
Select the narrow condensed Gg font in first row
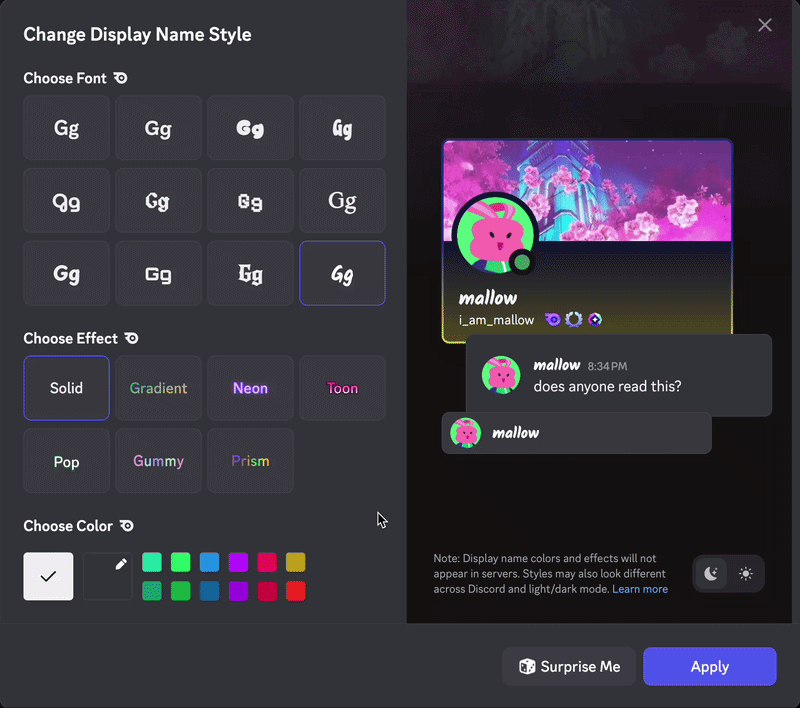pos(342,128)
